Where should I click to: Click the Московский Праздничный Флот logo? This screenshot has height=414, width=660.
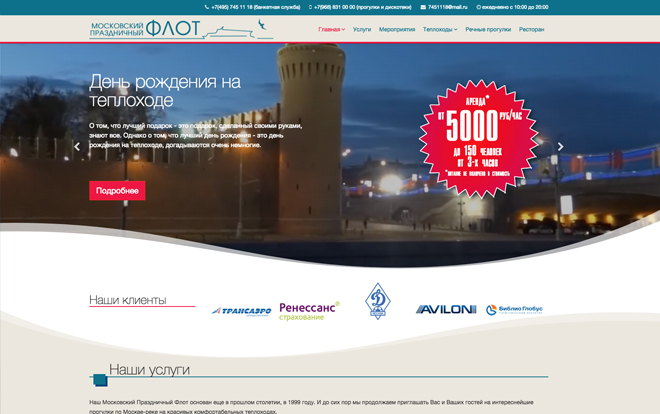[181, 29]
